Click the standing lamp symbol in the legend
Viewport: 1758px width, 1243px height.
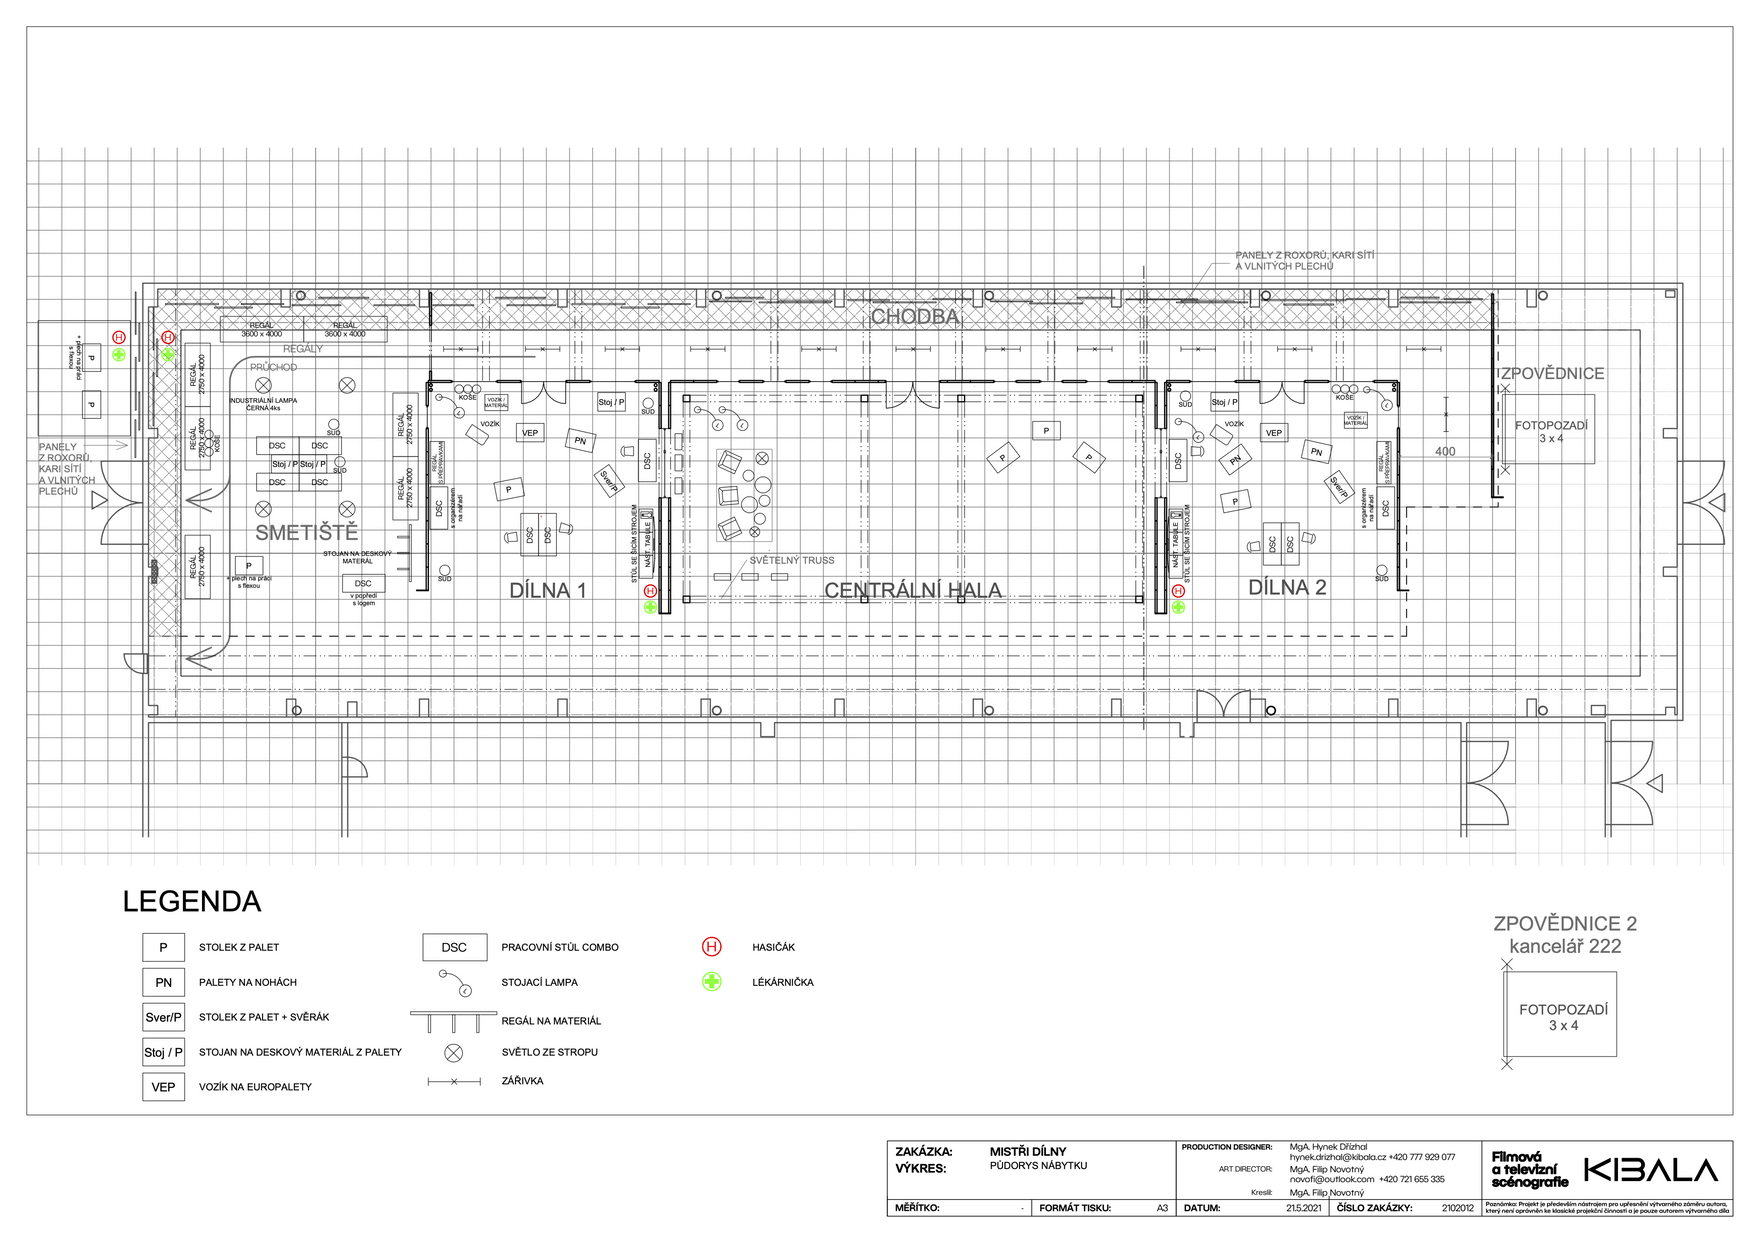pyautogui.click(x=454, y=983)
